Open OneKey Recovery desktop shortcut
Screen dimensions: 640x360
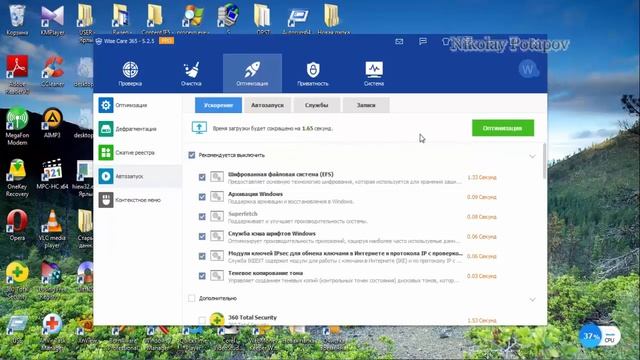point(17,178)
